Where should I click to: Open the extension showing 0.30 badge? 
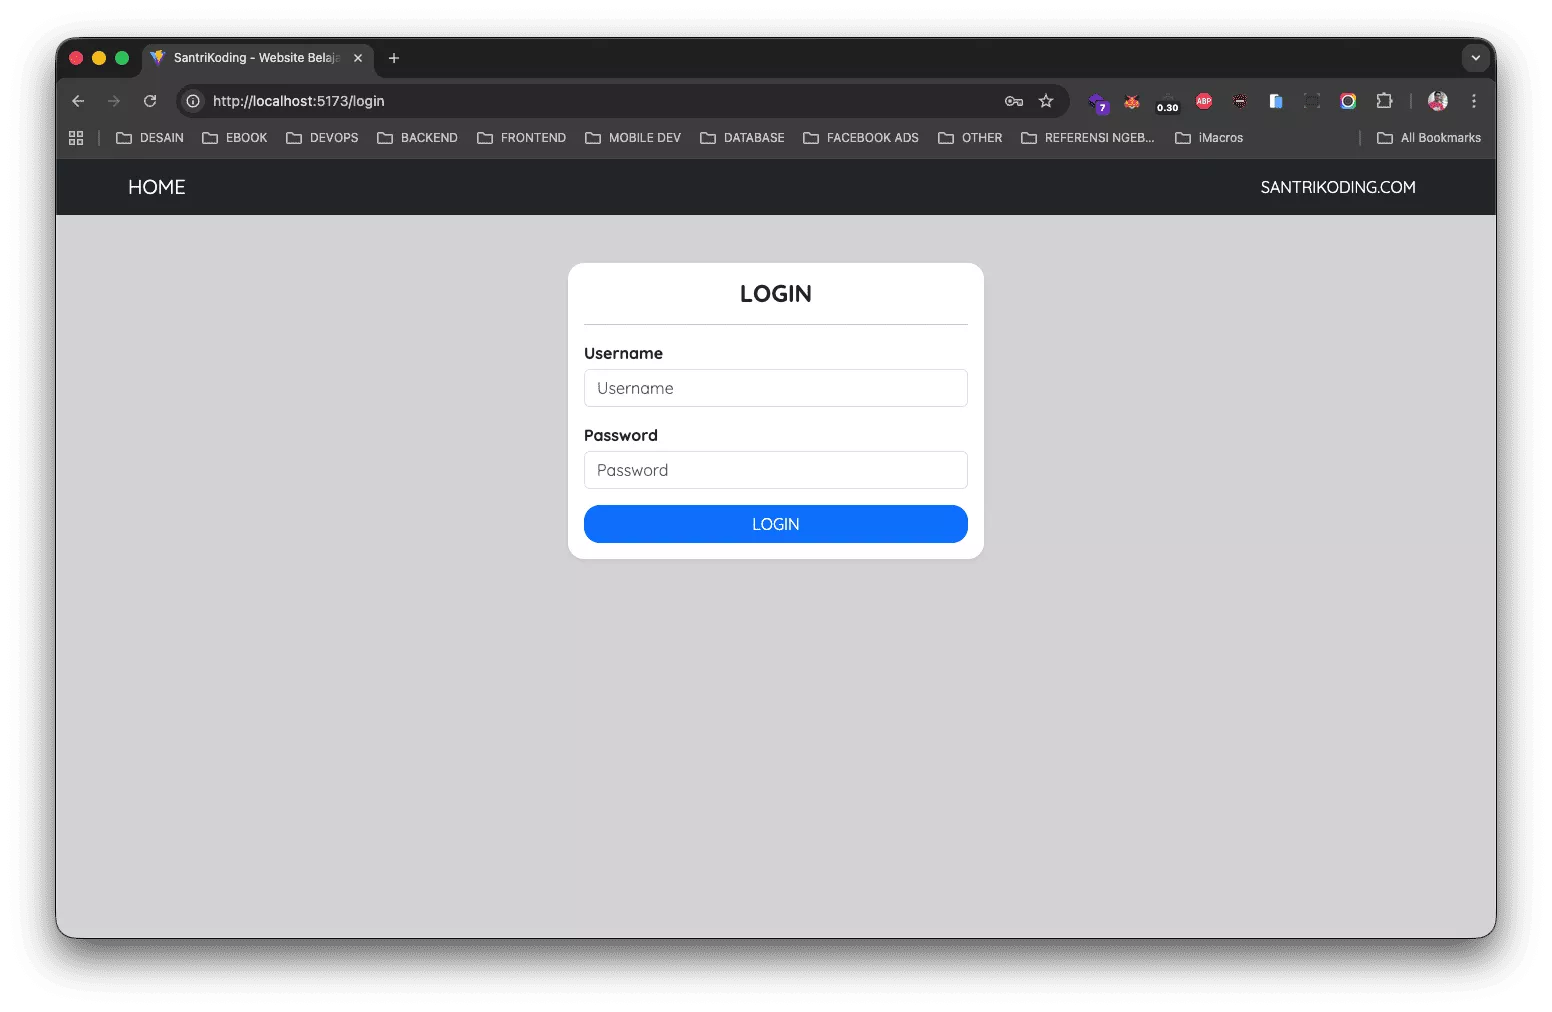1167,103
